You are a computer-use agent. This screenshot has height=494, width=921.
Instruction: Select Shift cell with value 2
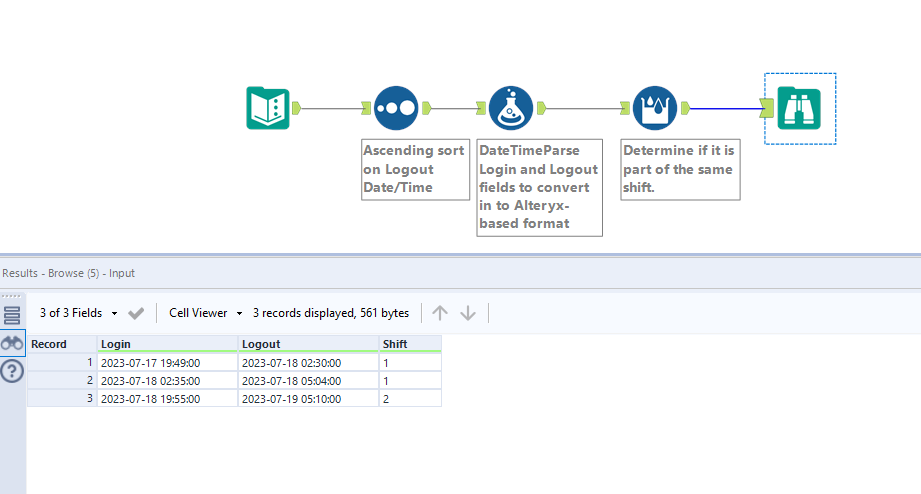coord(410,398)
